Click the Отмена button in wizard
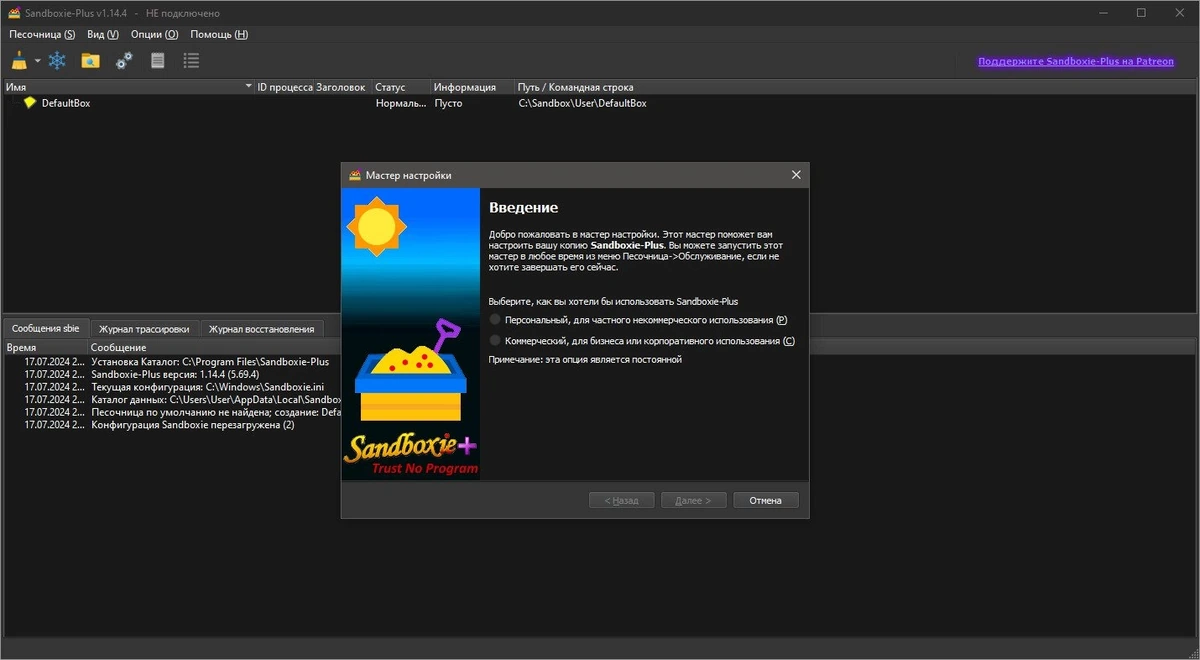 [765, 500]
